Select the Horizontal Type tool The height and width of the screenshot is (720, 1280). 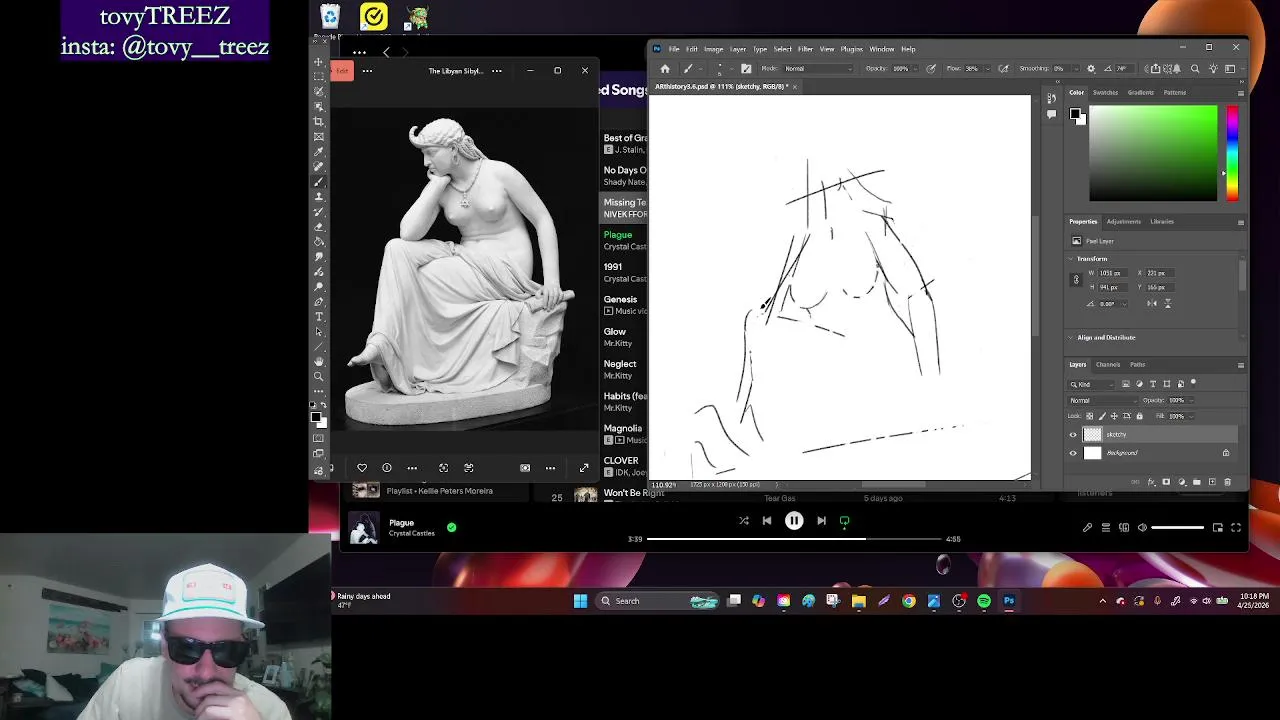[319, 317]
